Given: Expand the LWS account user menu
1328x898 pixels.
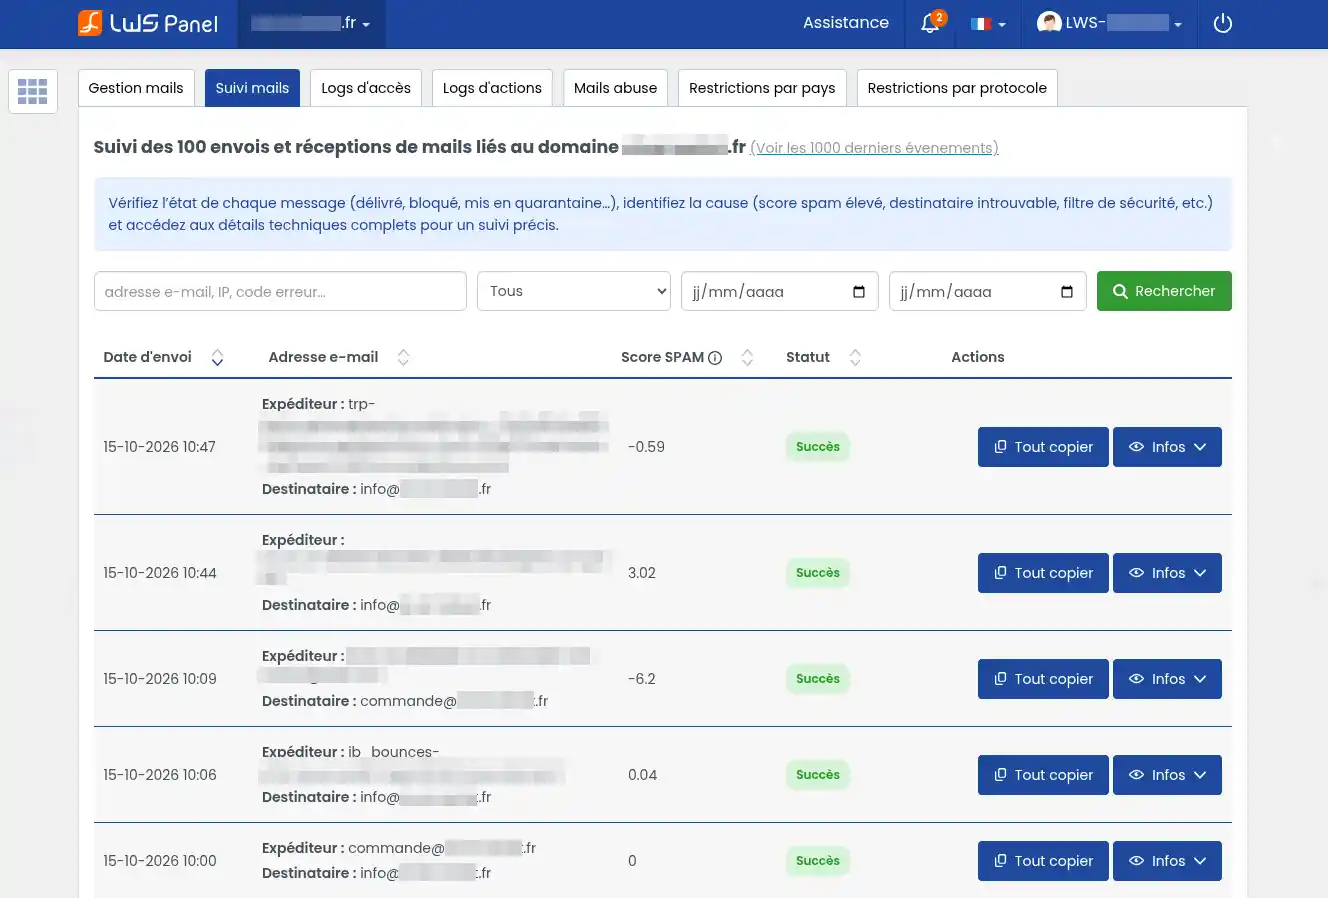Looking at the screenshot, I should tap(1109, 23).
